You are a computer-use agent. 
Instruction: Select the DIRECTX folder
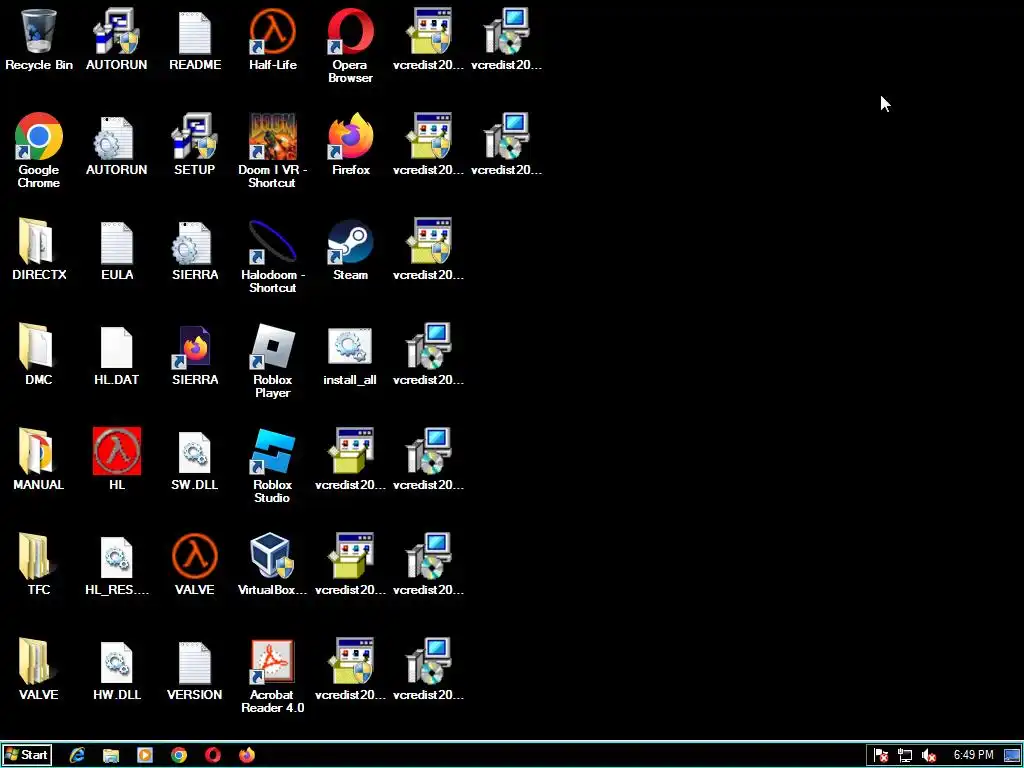coord(39,249)
